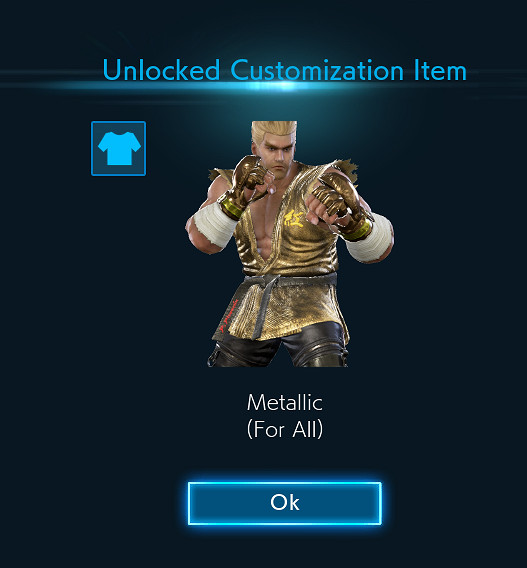Confirm the unlock with the Ok button

pos(285,503)
